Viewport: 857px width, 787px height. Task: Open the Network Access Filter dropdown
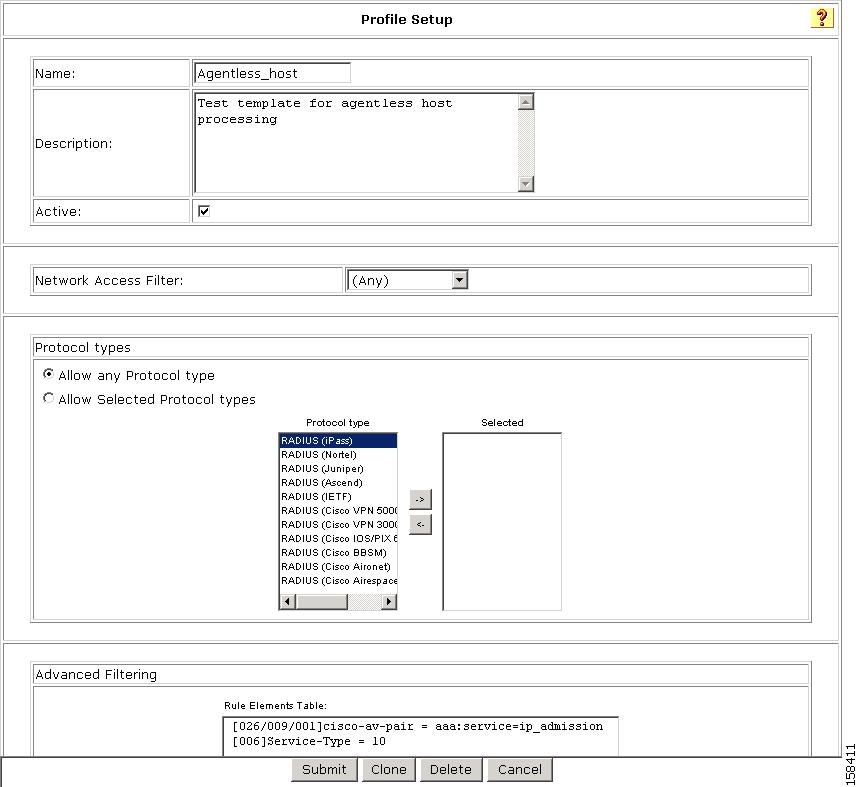click(407, 280)
